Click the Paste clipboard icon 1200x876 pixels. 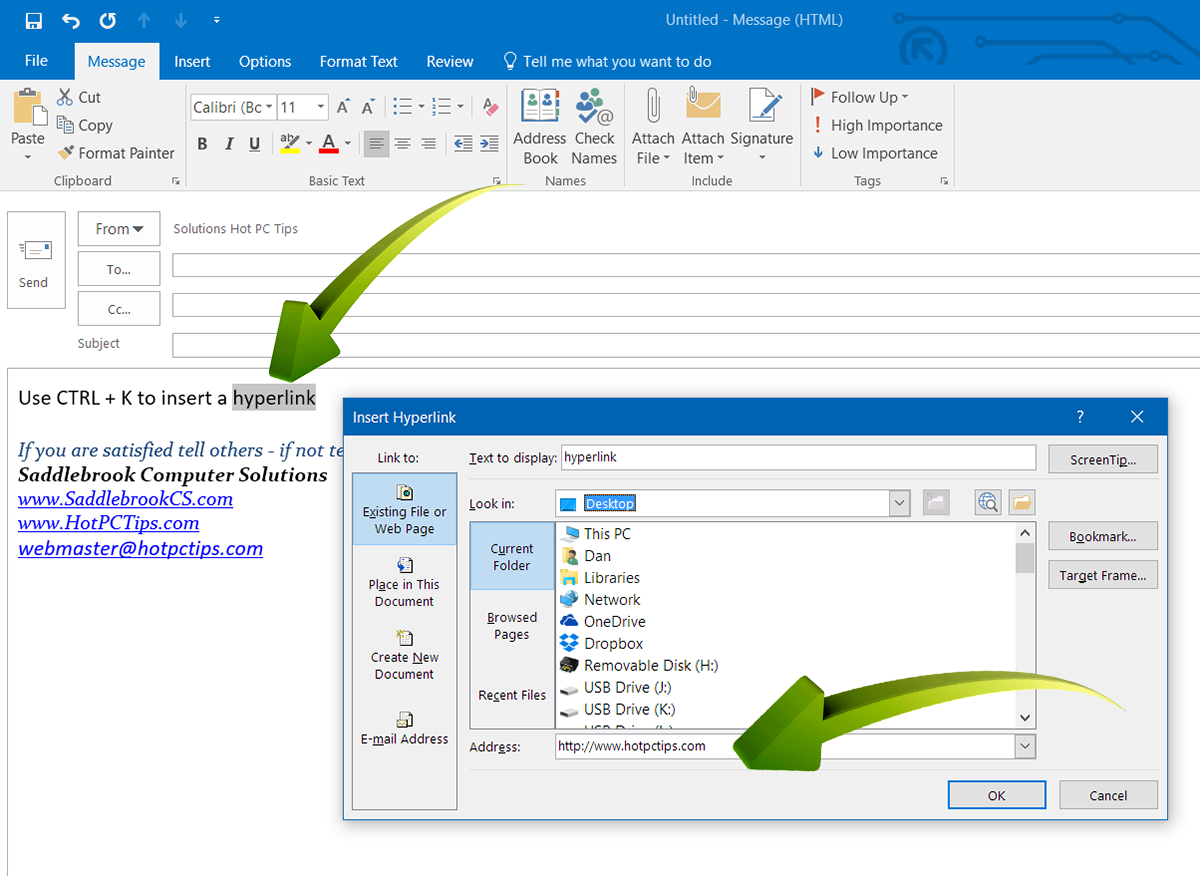[28, 108]
